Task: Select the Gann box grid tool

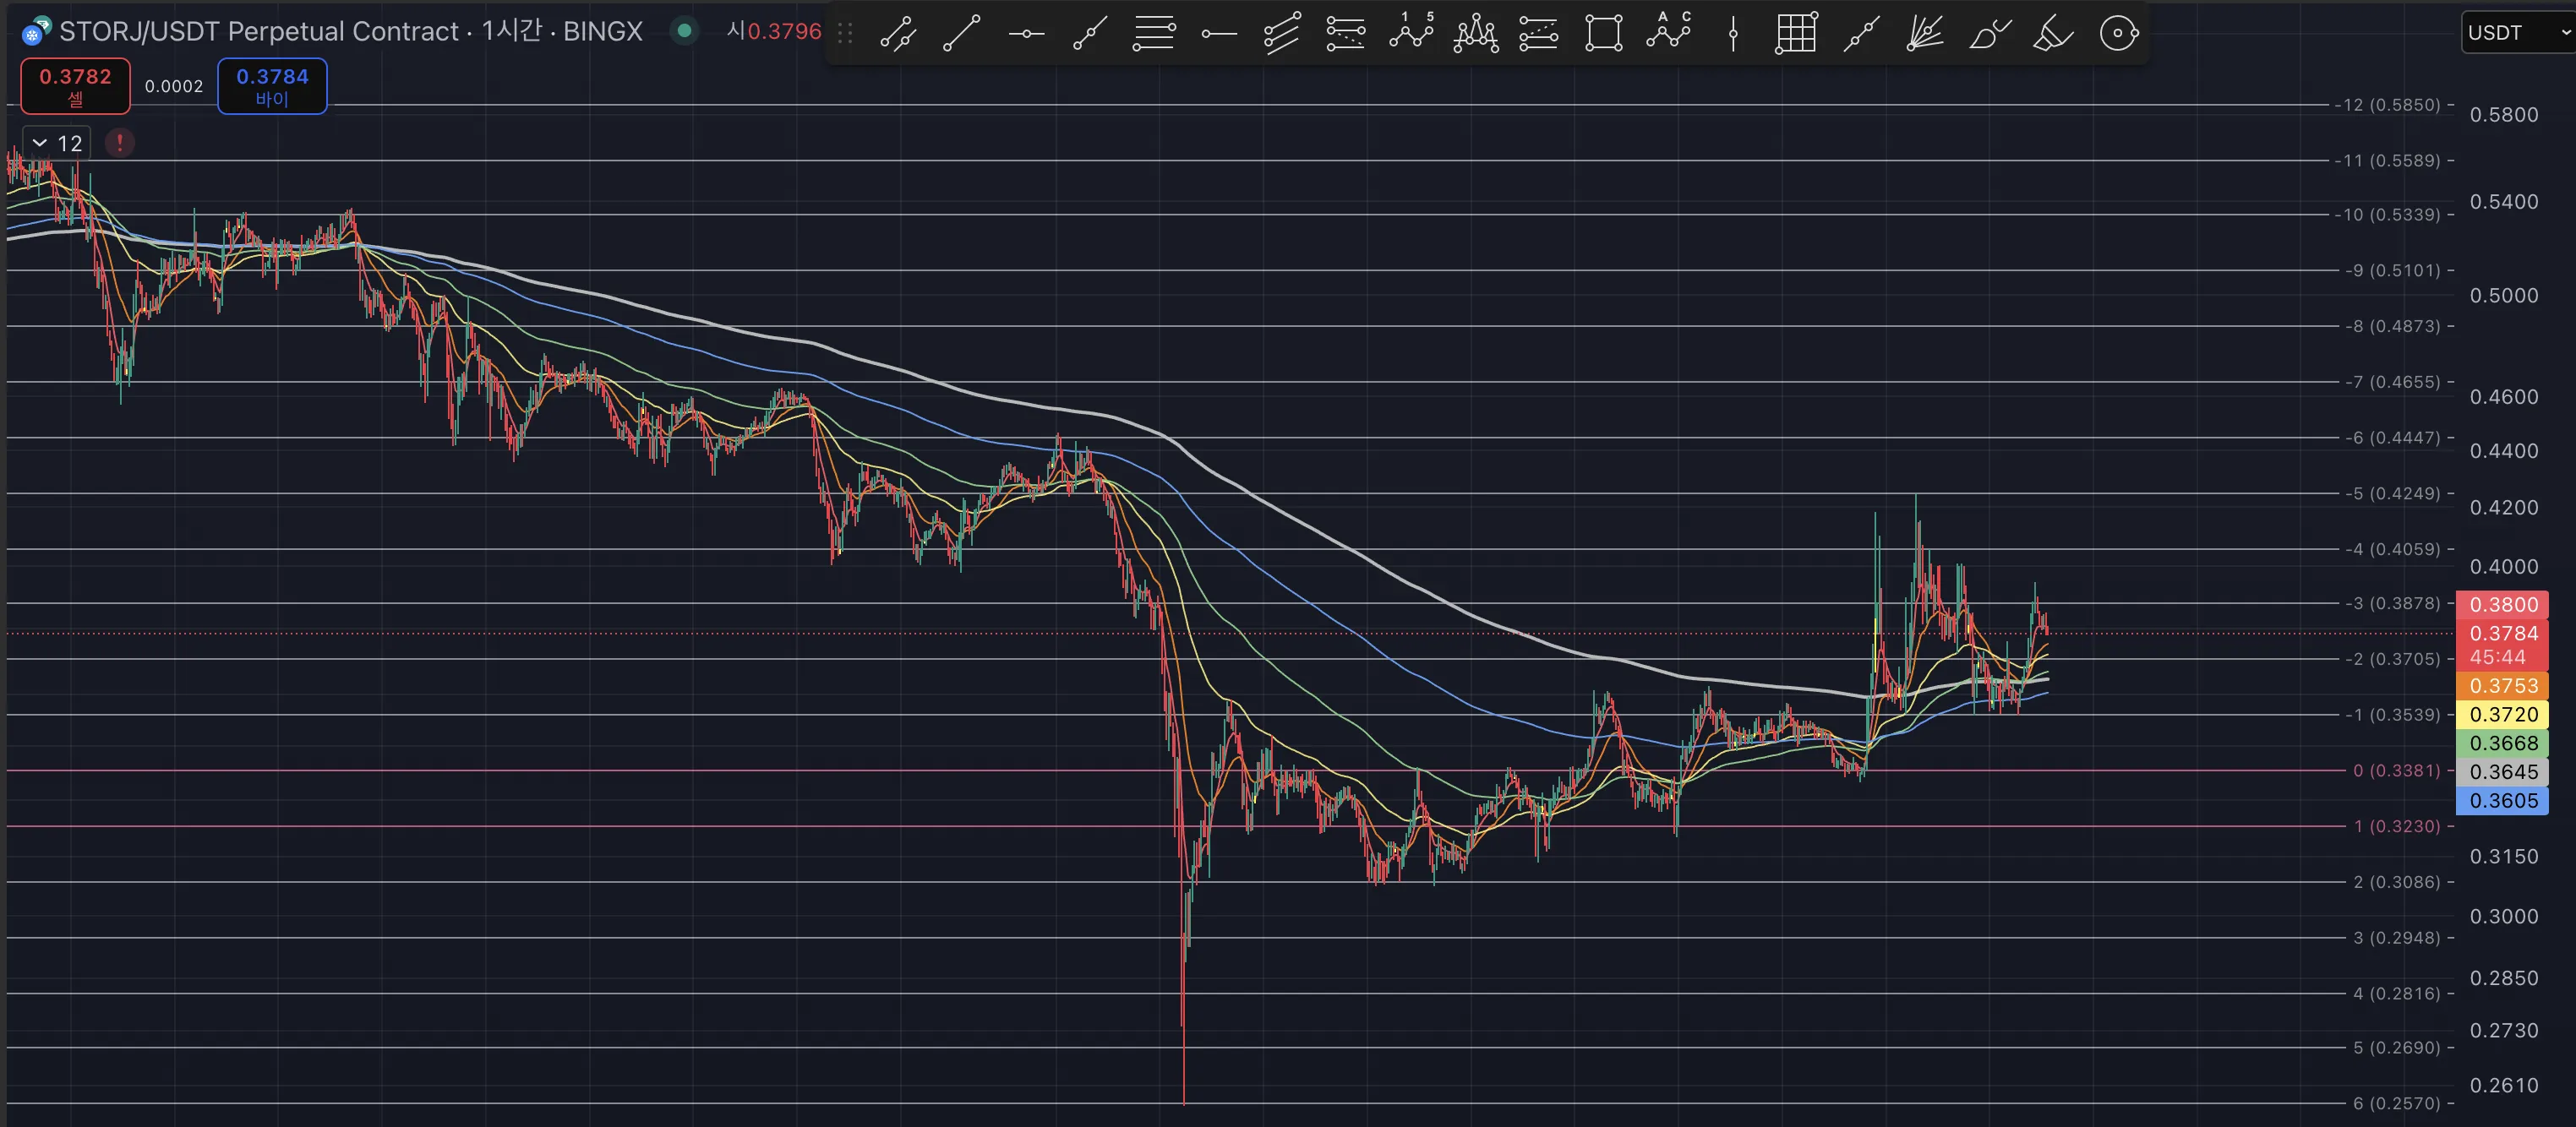Action: click(1796, 33)
